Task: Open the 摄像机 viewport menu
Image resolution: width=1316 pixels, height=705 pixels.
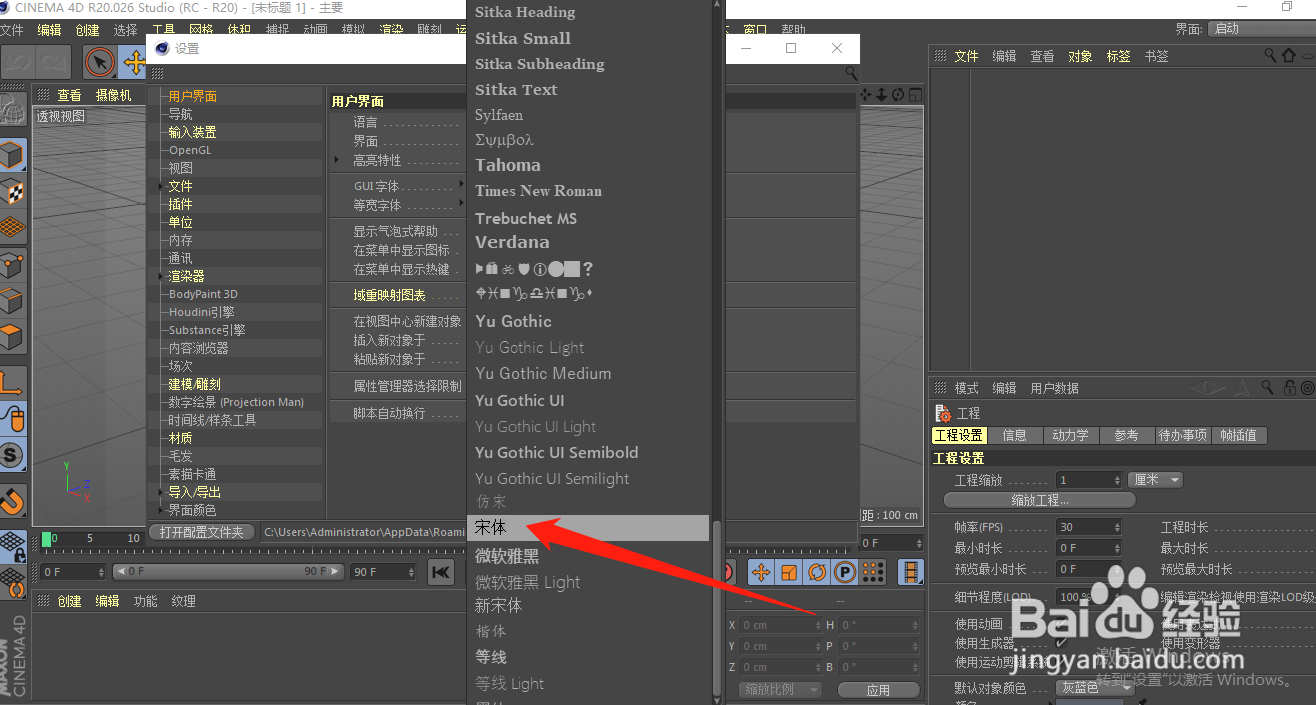Action: [x=113, y=95]
